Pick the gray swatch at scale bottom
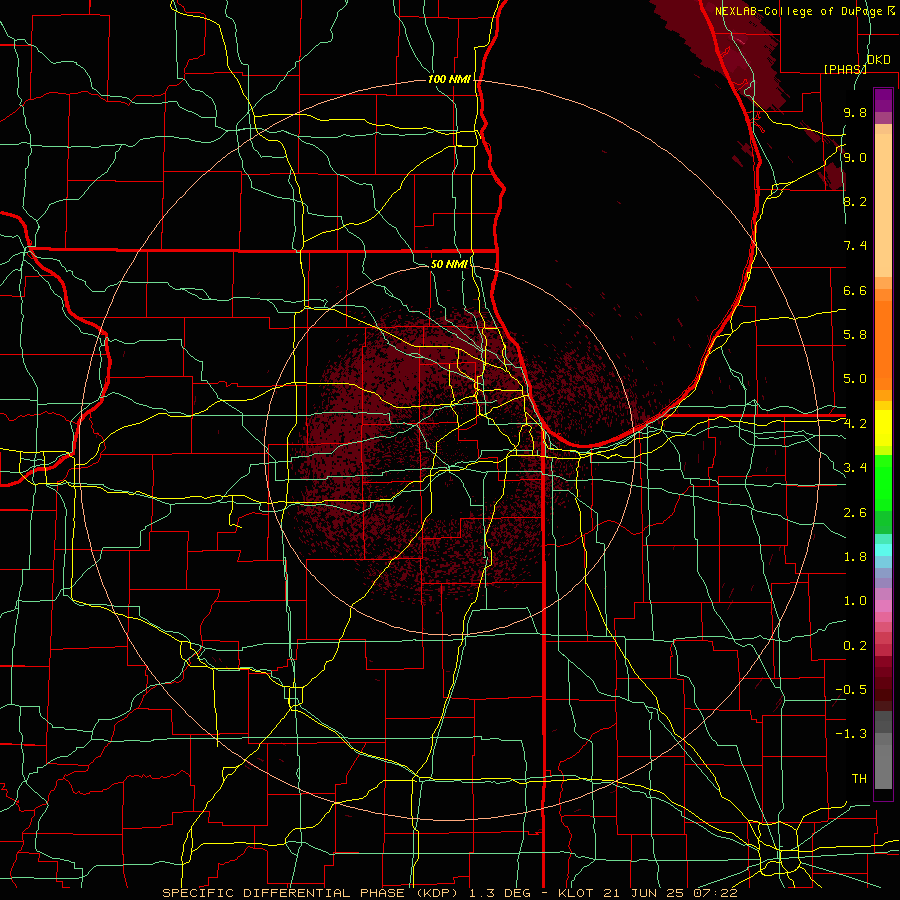The height and width of the screenshot is (900, 900). pyautogui.click(x=883, y=769)
